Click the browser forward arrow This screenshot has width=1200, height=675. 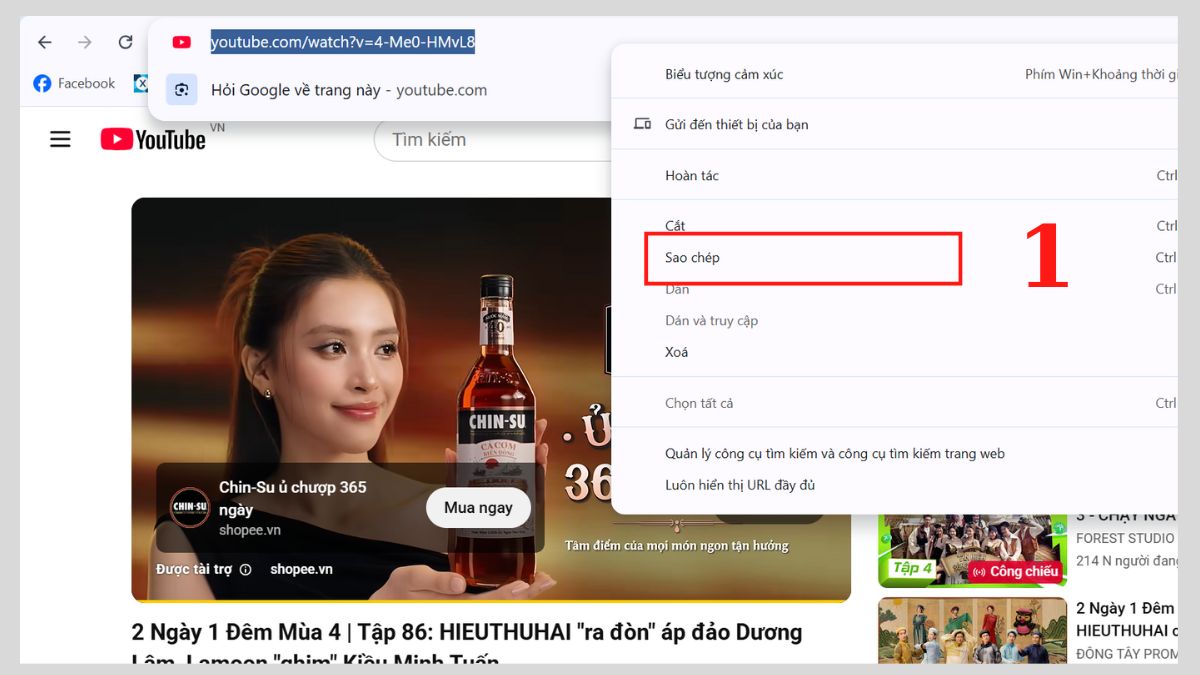(85, 42)
